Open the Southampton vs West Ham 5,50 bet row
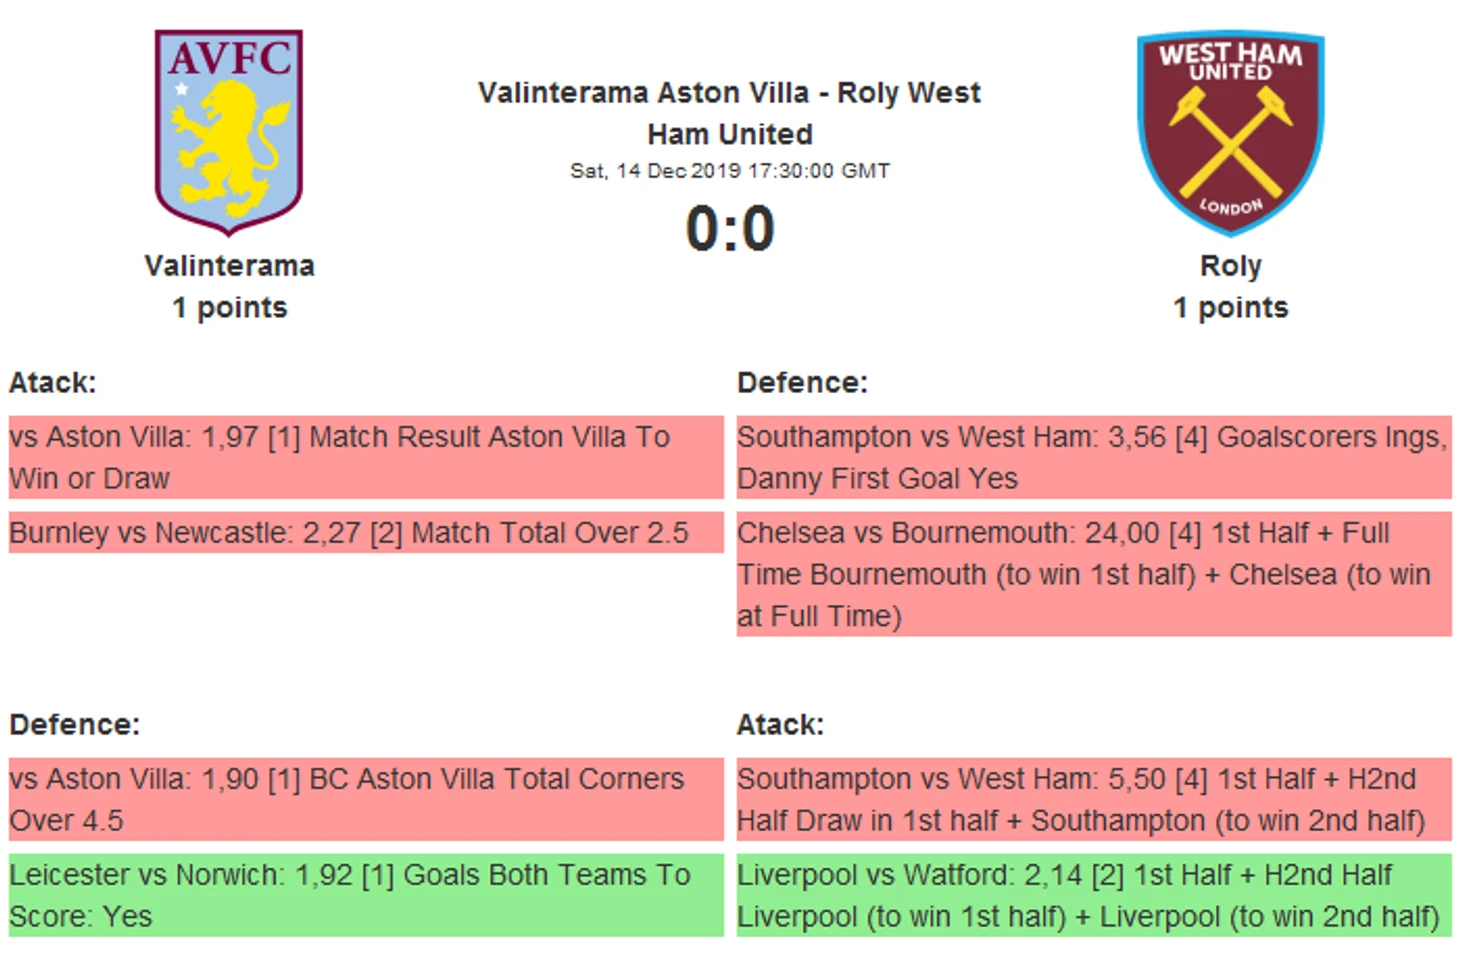 coord(1093,799)
